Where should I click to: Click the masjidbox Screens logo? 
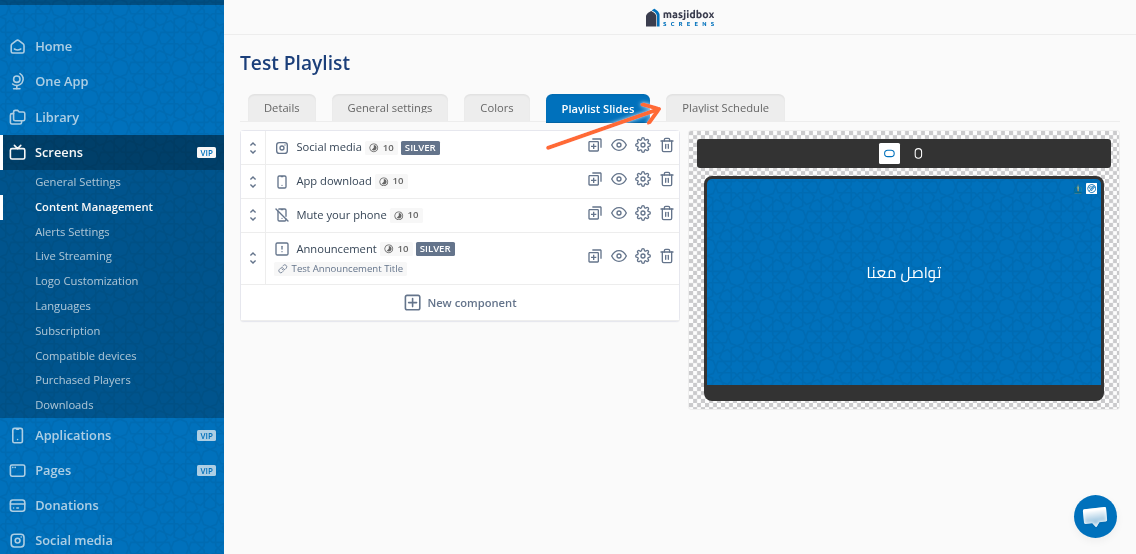pos(680,17)
